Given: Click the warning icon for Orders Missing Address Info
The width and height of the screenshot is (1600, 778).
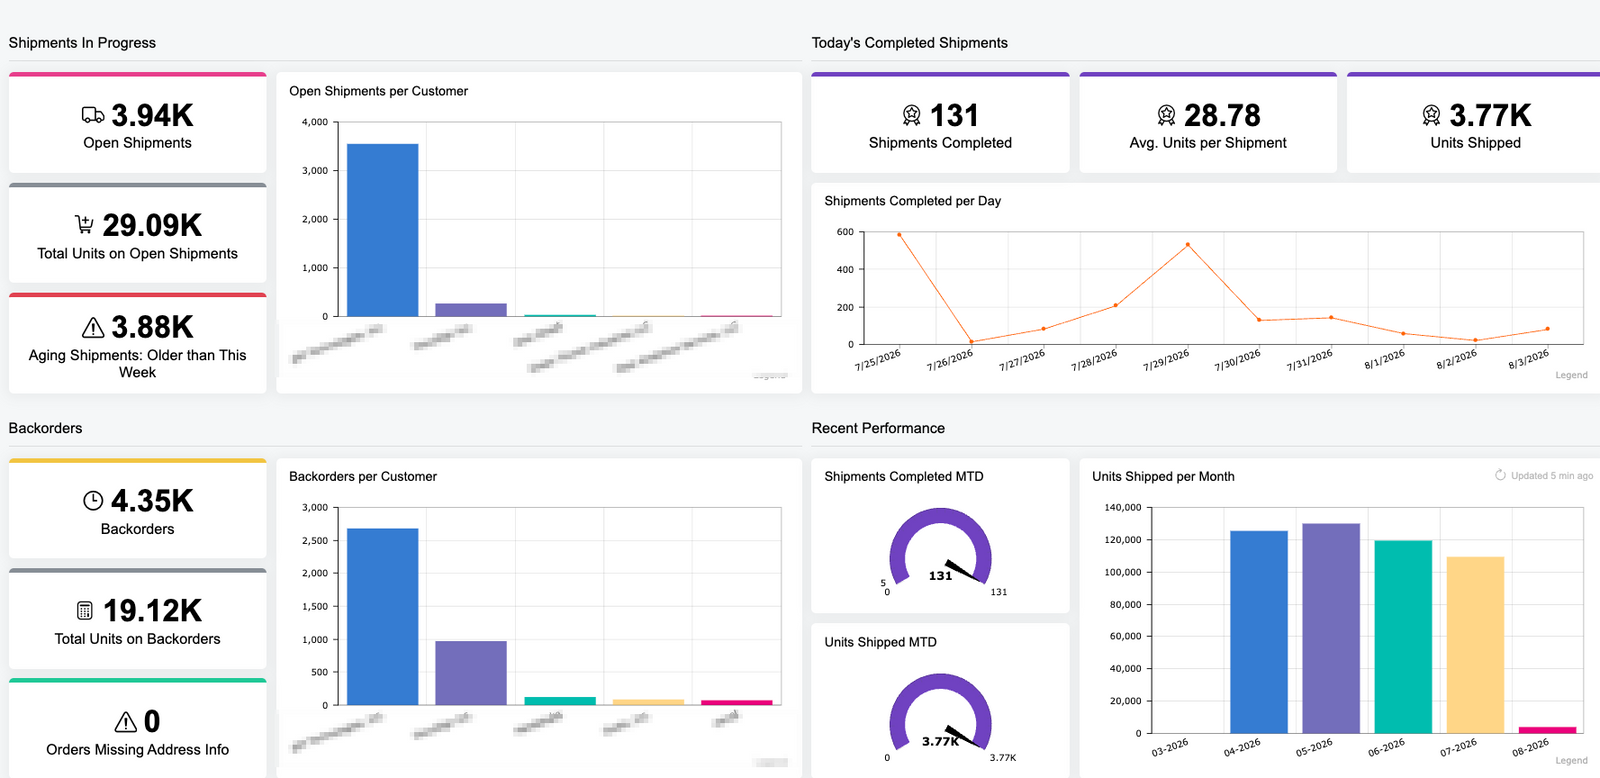Looking at the screenshot, I should 126,721.
